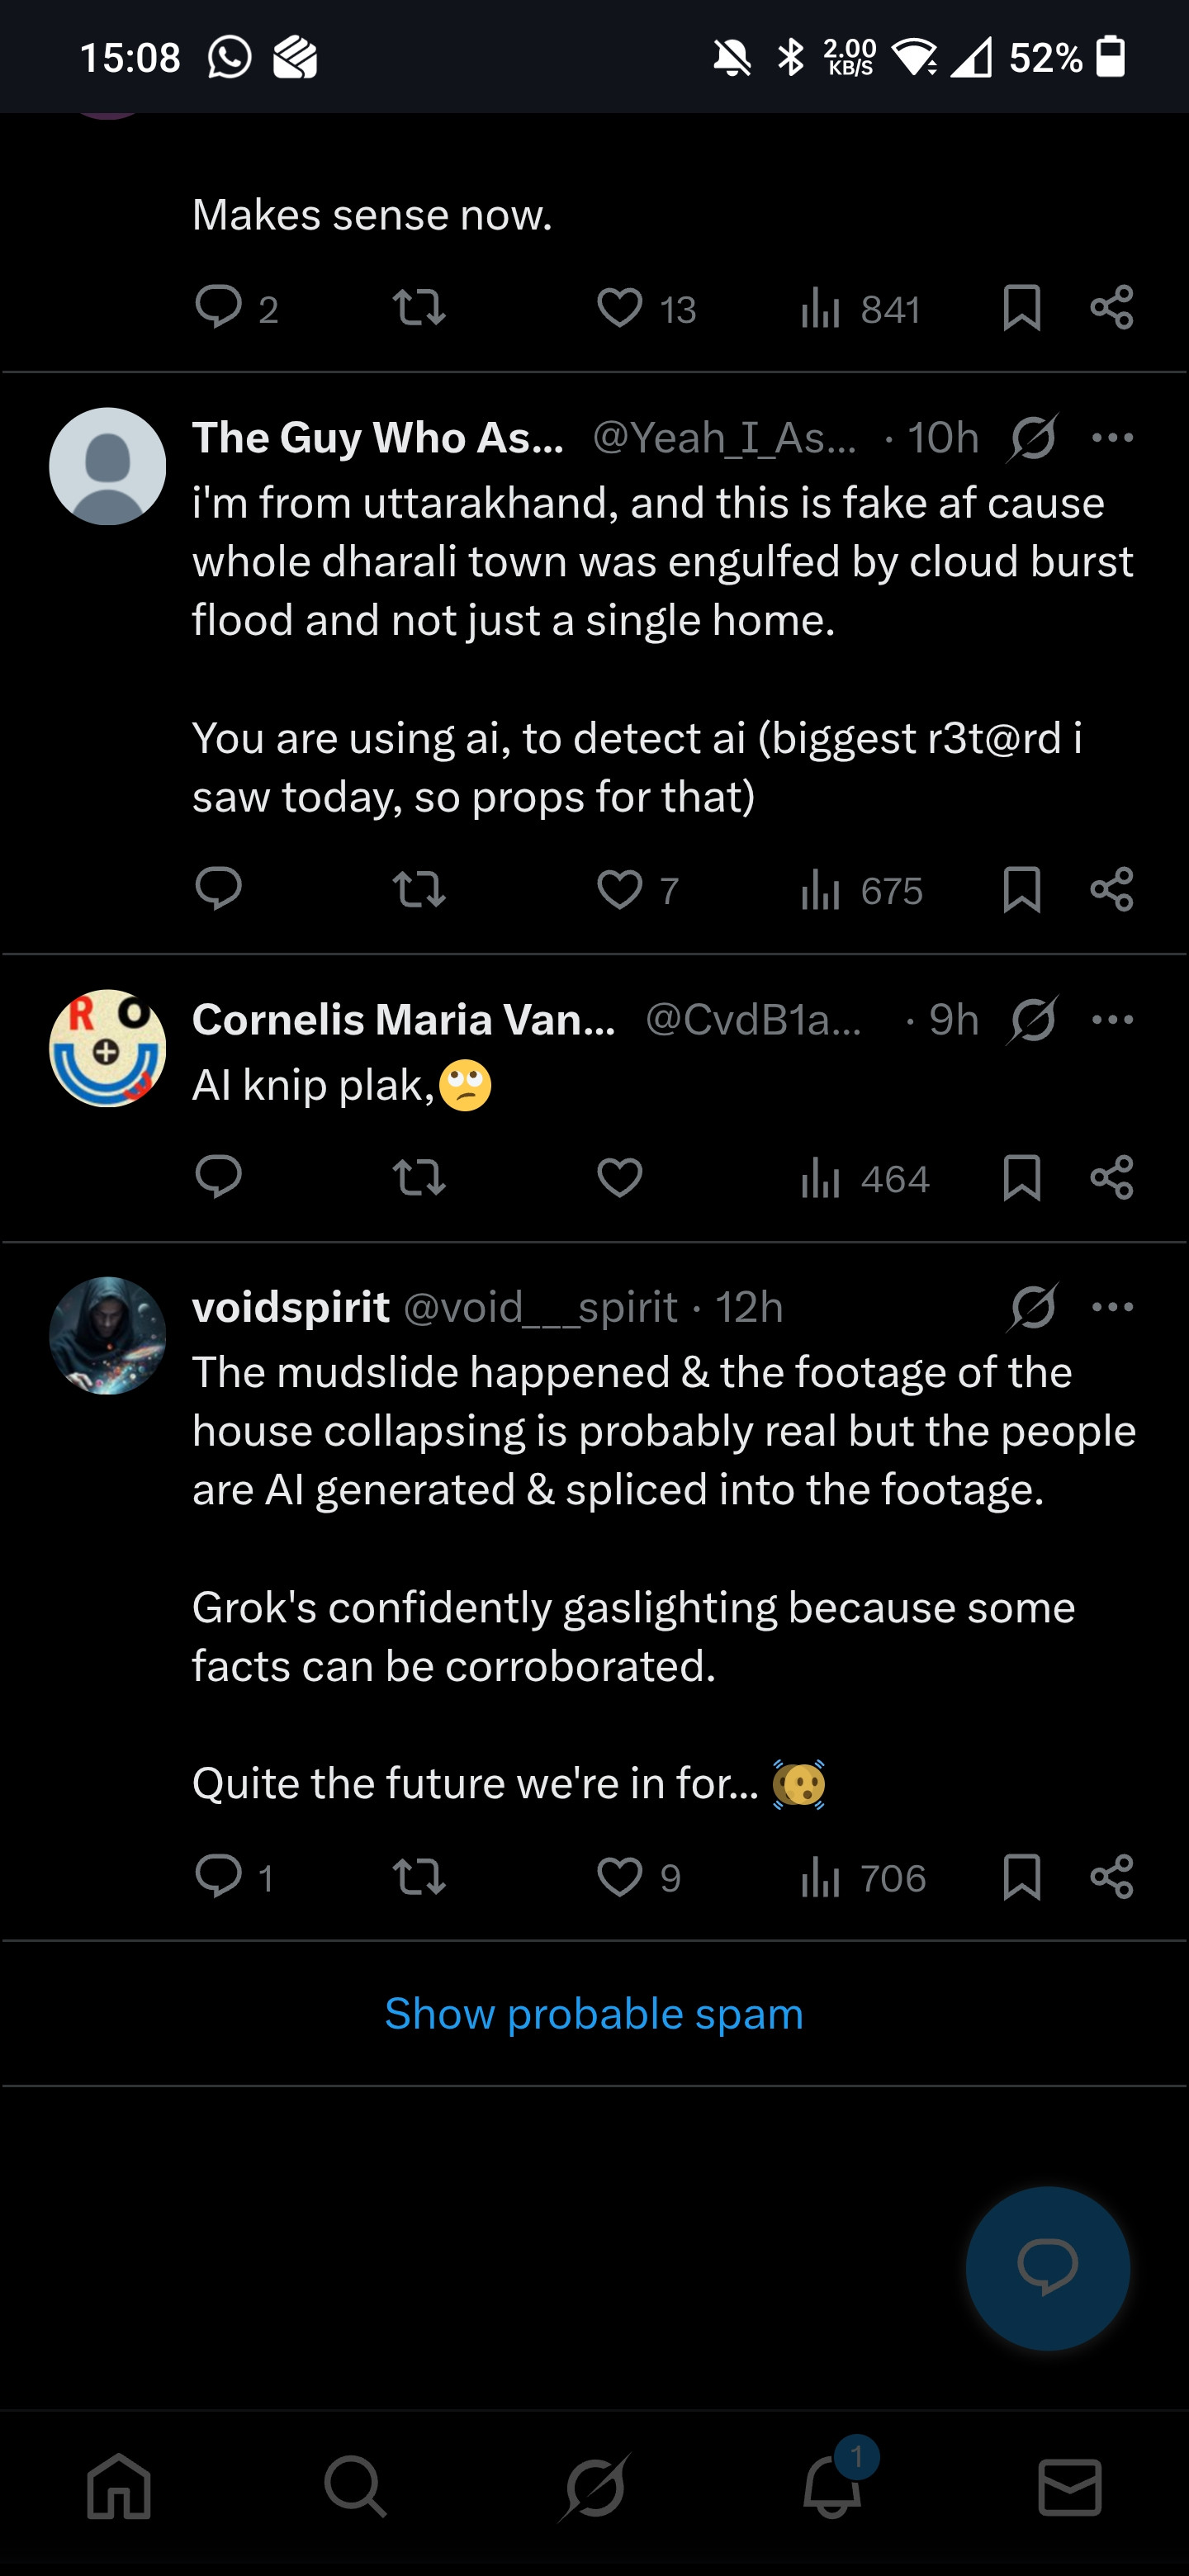Open the floating compose reply button
This screenshot has width=1189, height=2576.
1047,2267
